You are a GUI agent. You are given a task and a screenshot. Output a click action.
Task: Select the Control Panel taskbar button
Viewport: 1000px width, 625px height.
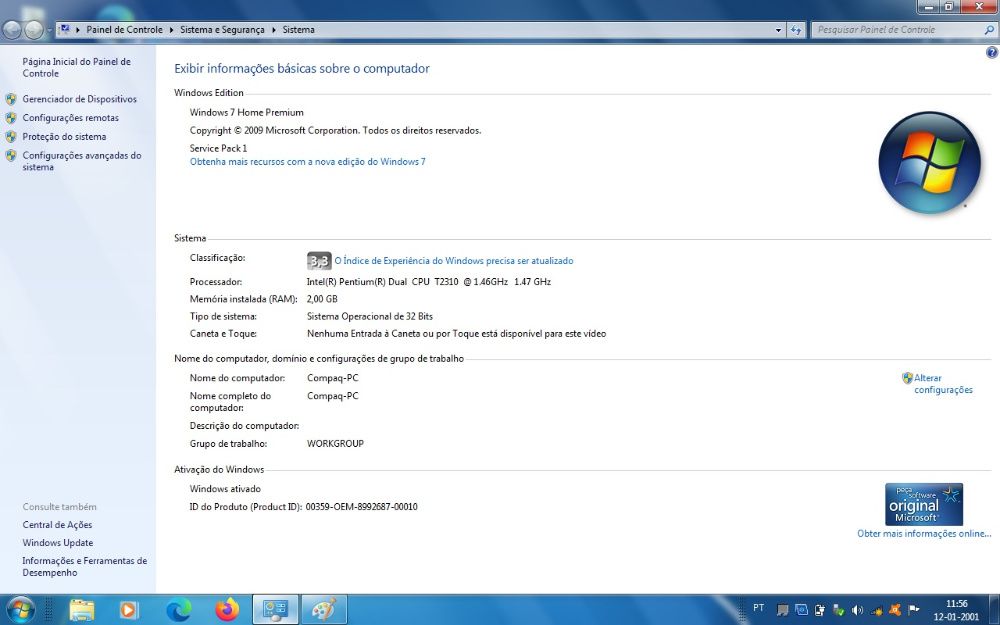(276, 610)
